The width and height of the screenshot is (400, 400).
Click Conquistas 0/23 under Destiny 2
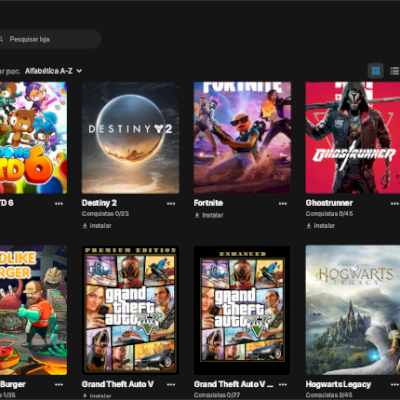105,214
